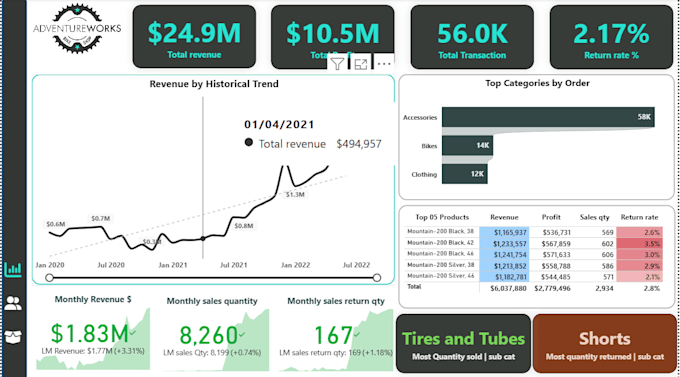Sort by the Return rate column header
The width and height of the screenshot is (680, 377).
pyautogui.click(x=639, y=217)
